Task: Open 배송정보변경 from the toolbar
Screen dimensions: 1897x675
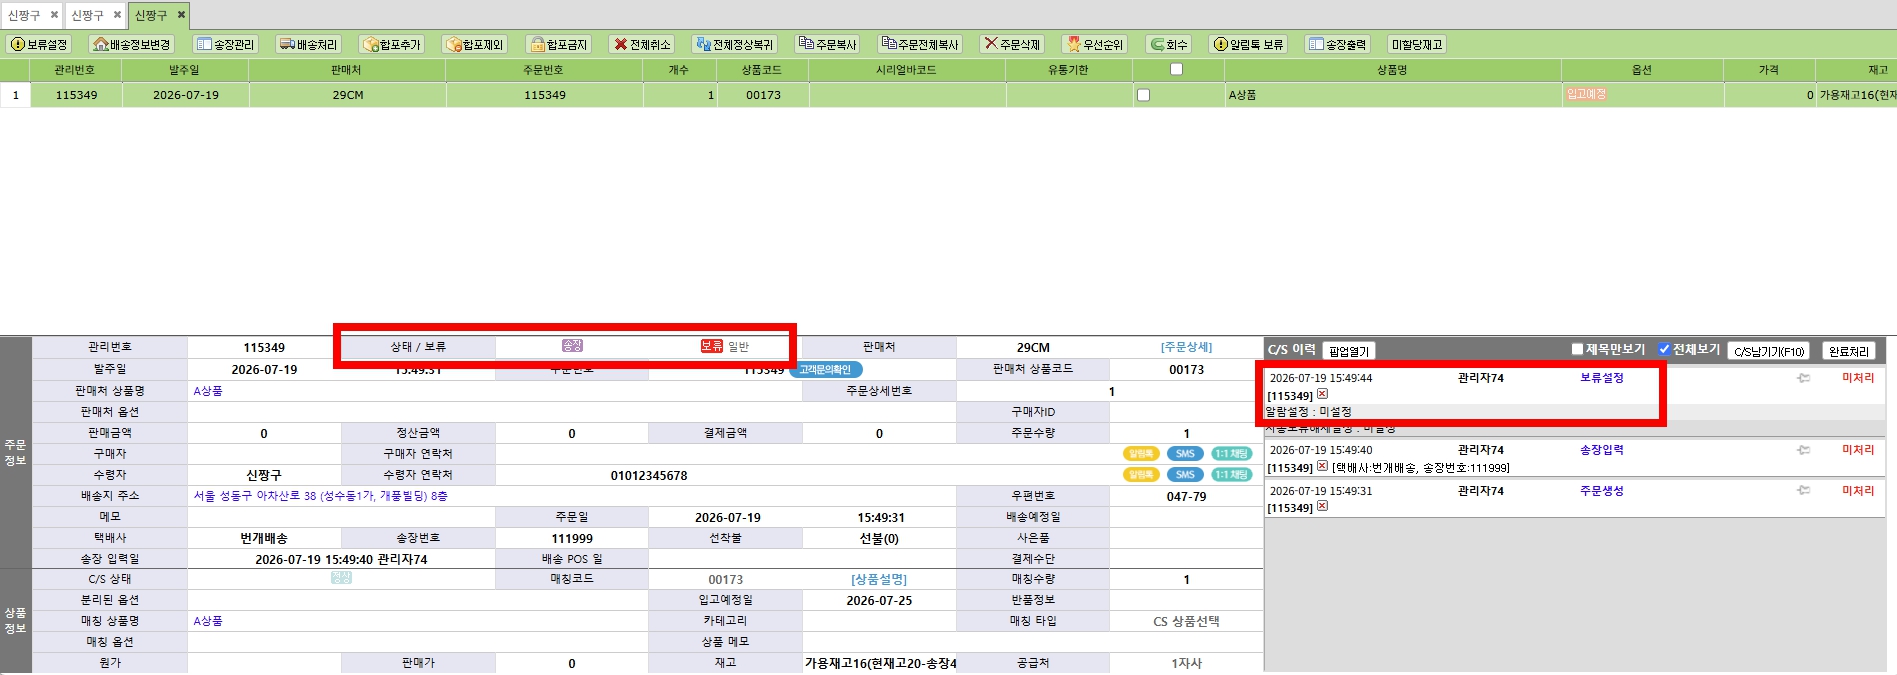Action: click(x=131, y=44)
